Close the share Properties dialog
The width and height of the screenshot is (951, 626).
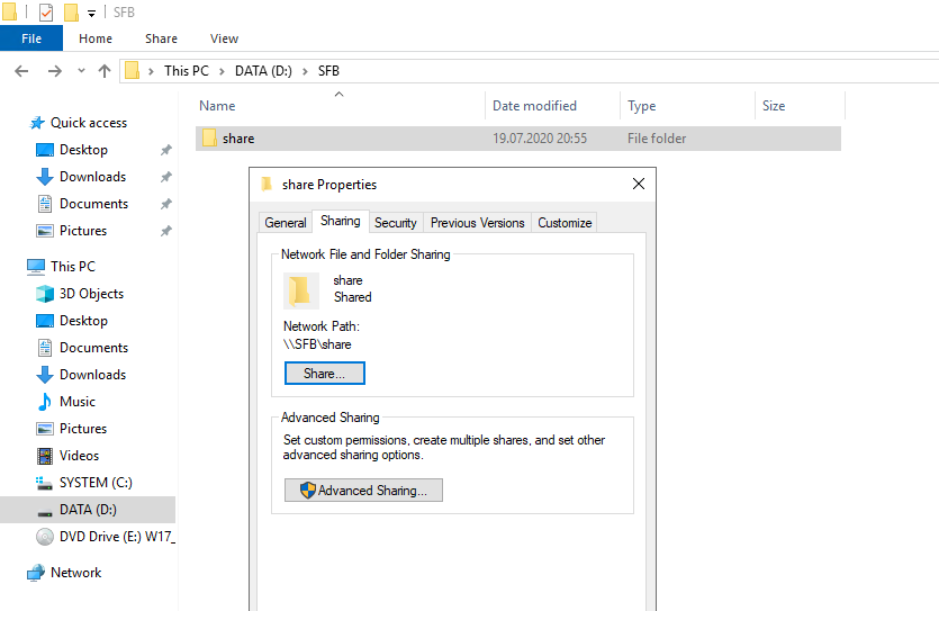(x=638, y=184)
